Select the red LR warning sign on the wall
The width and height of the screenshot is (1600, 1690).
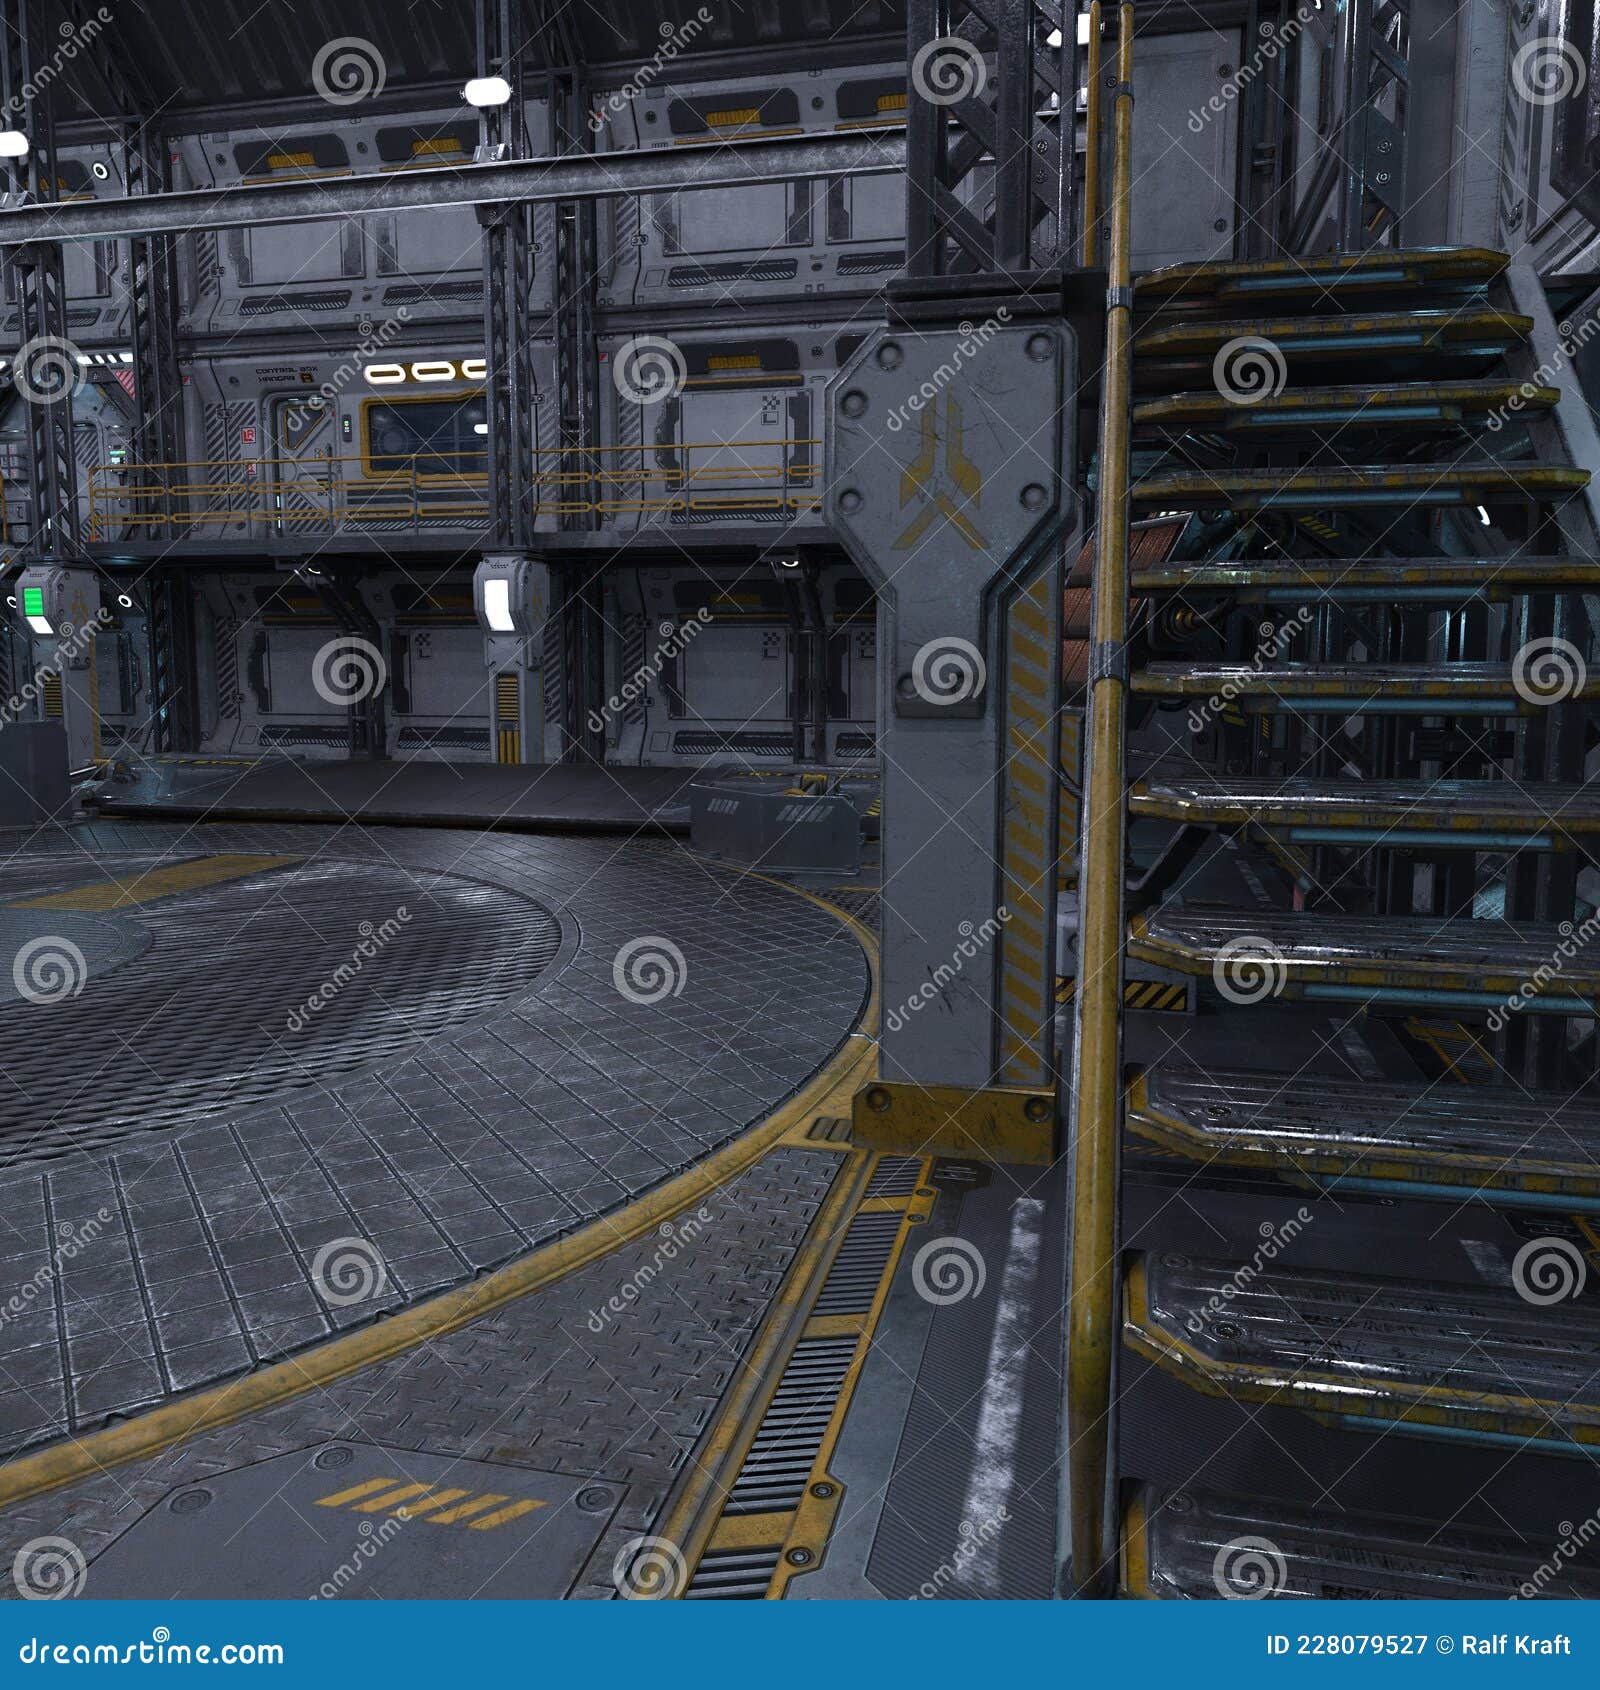coord(247,435)
